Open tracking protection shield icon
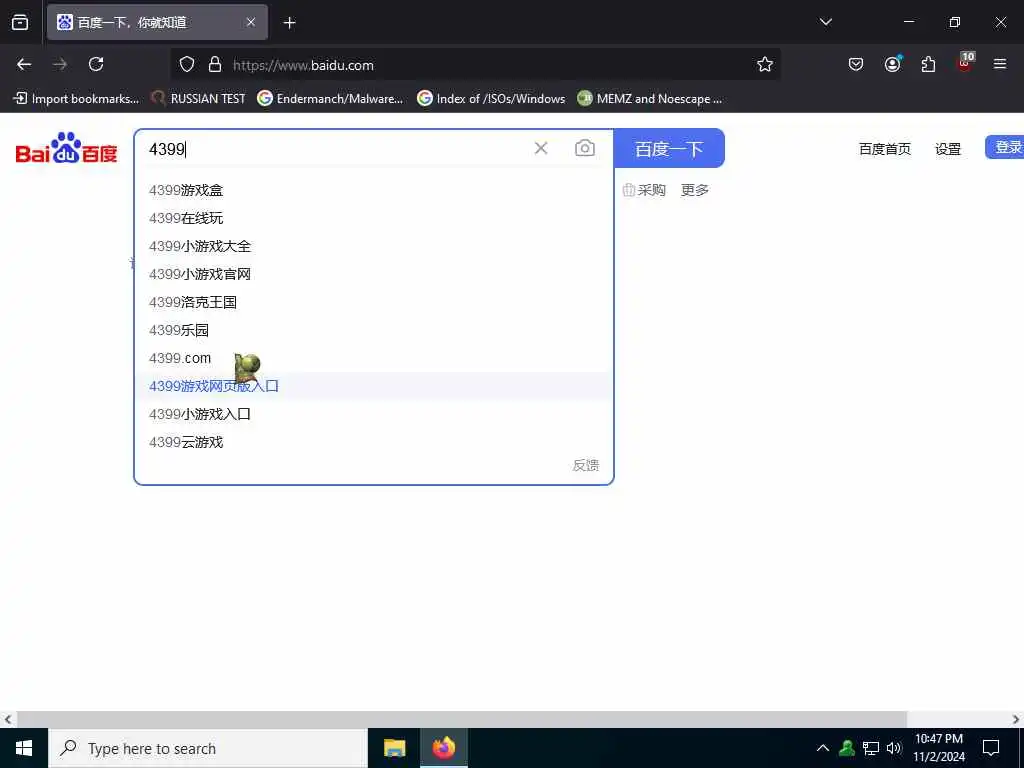 [187, 65]
